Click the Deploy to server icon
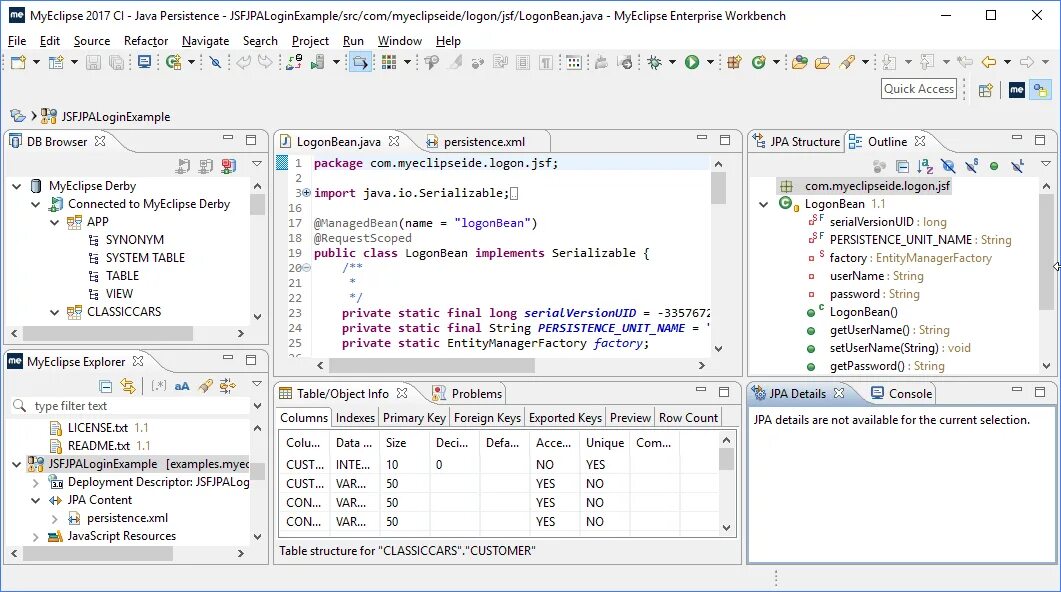 (293, 62)
